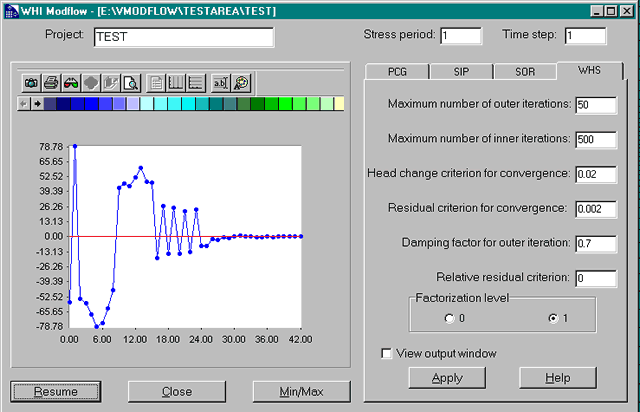
Task: Click the Time step field
Action: click(585, 36)
